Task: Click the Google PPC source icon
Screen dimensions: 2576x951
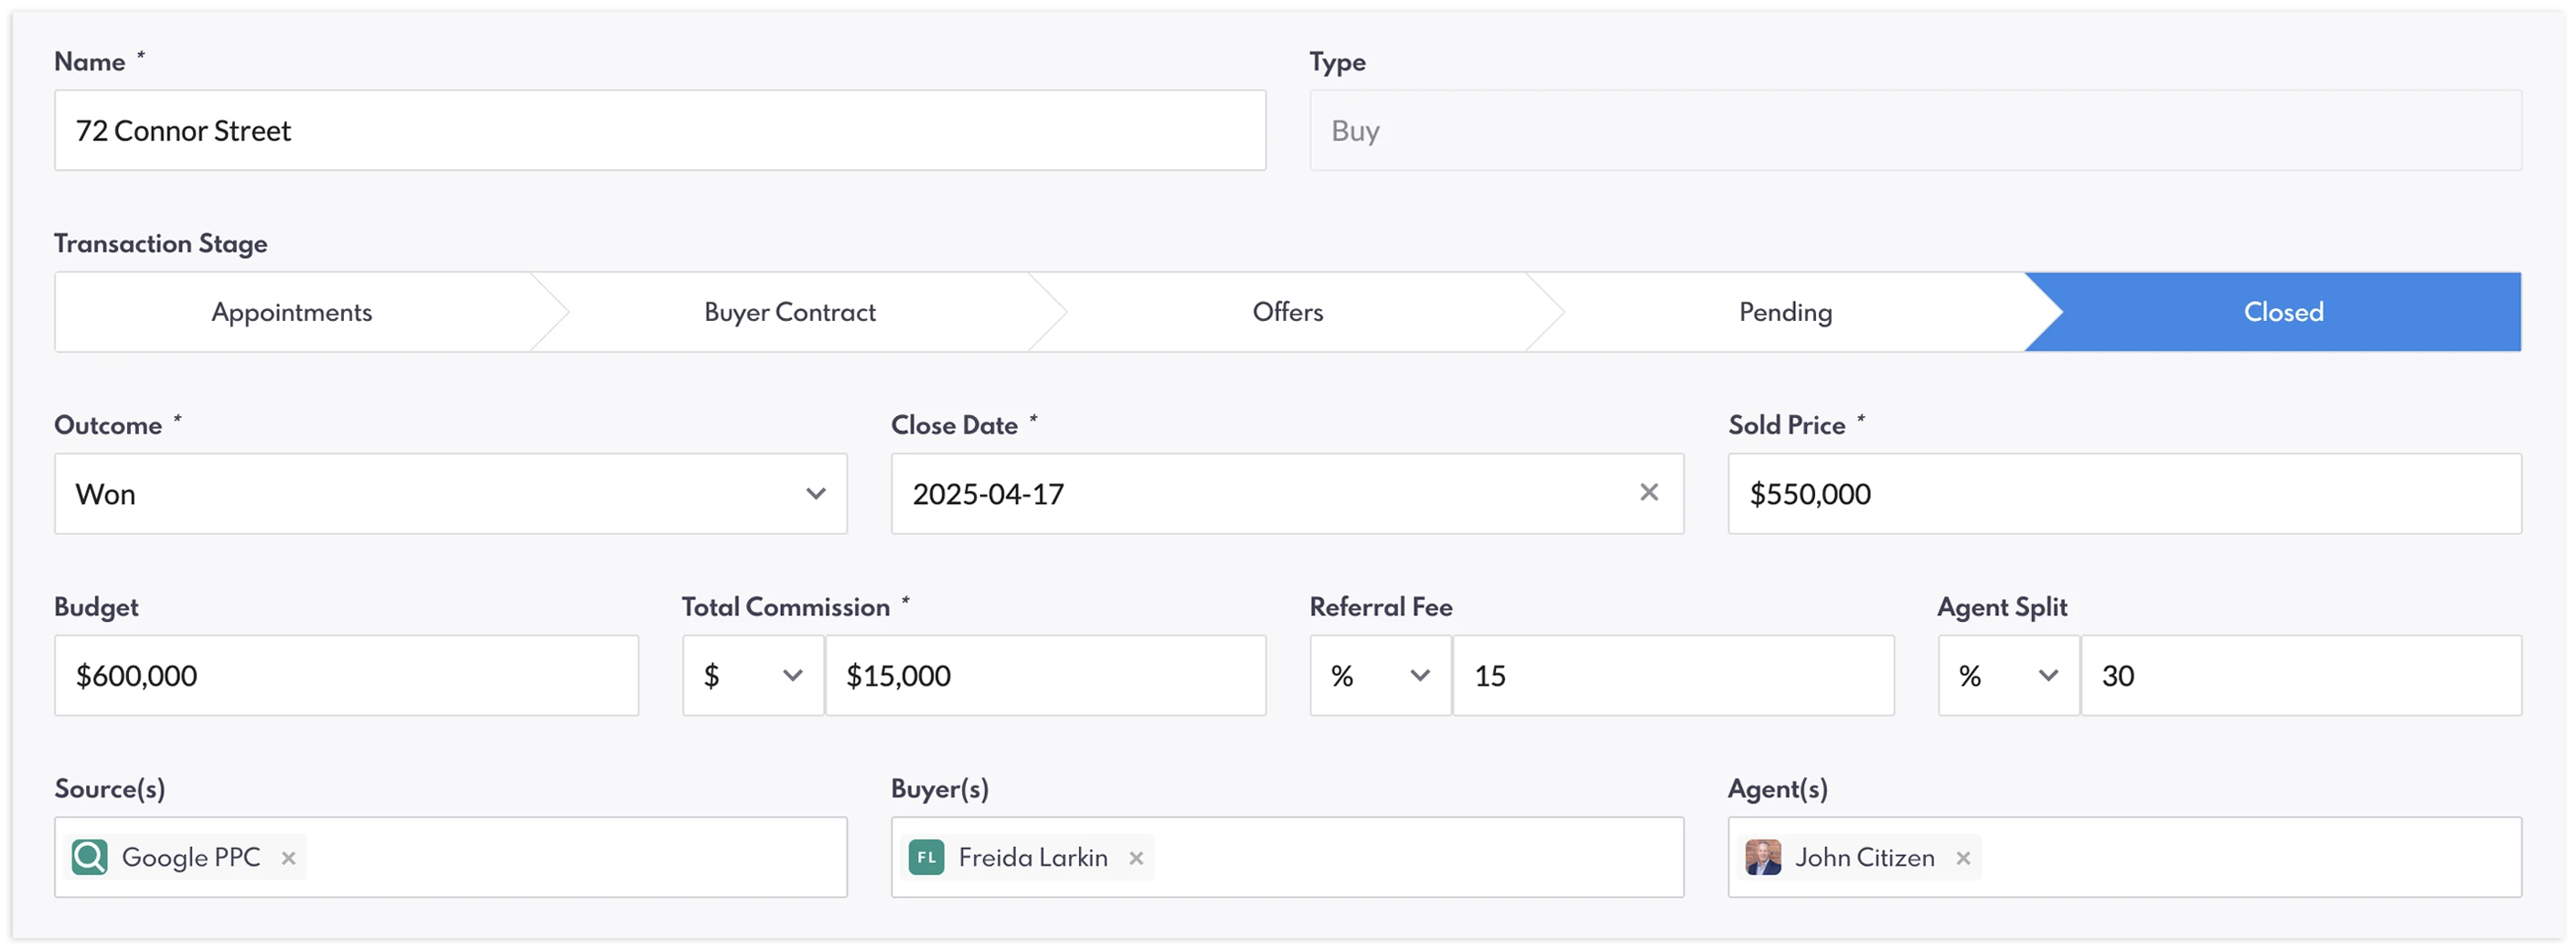Action: pyautogui.click(x=90, y=857)
